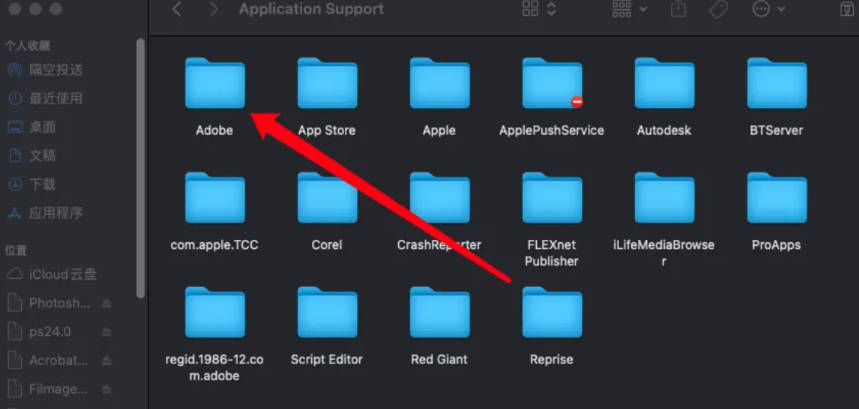859x409 pixels.
Task: Select the Acrobat... volume in sidebar
Action: [49, 360]
